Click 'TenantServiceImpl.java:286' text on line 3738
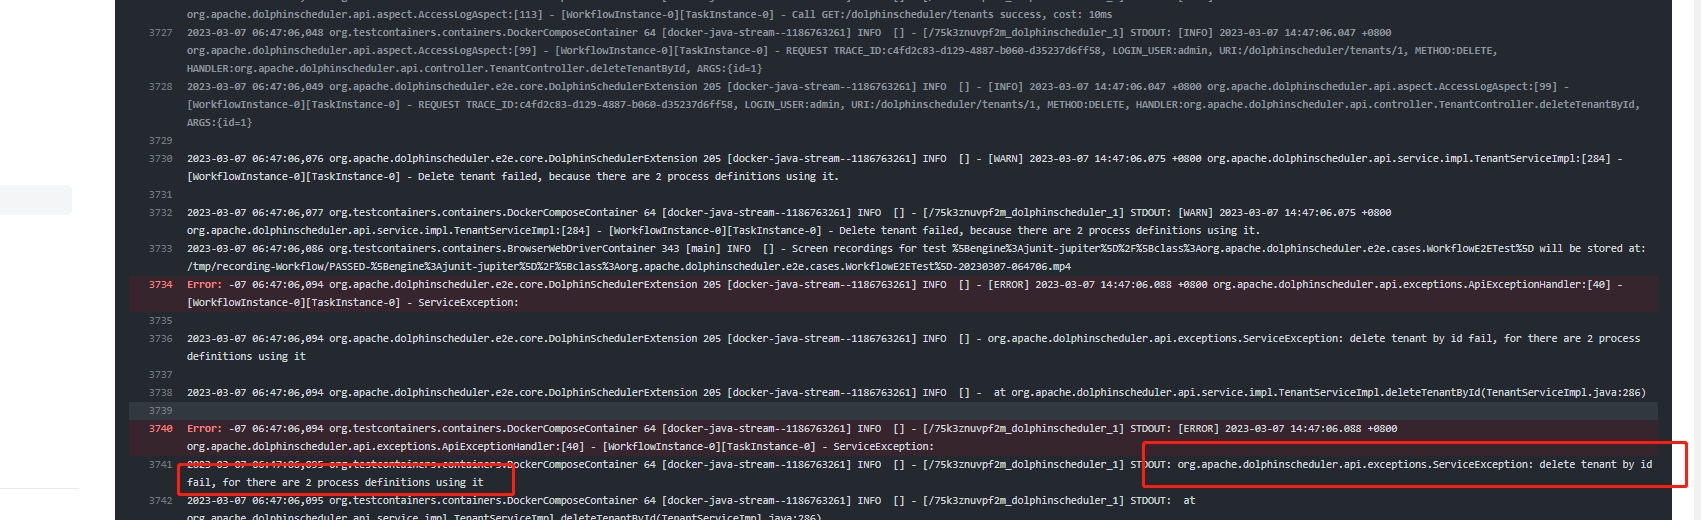 coord(1563,393)
